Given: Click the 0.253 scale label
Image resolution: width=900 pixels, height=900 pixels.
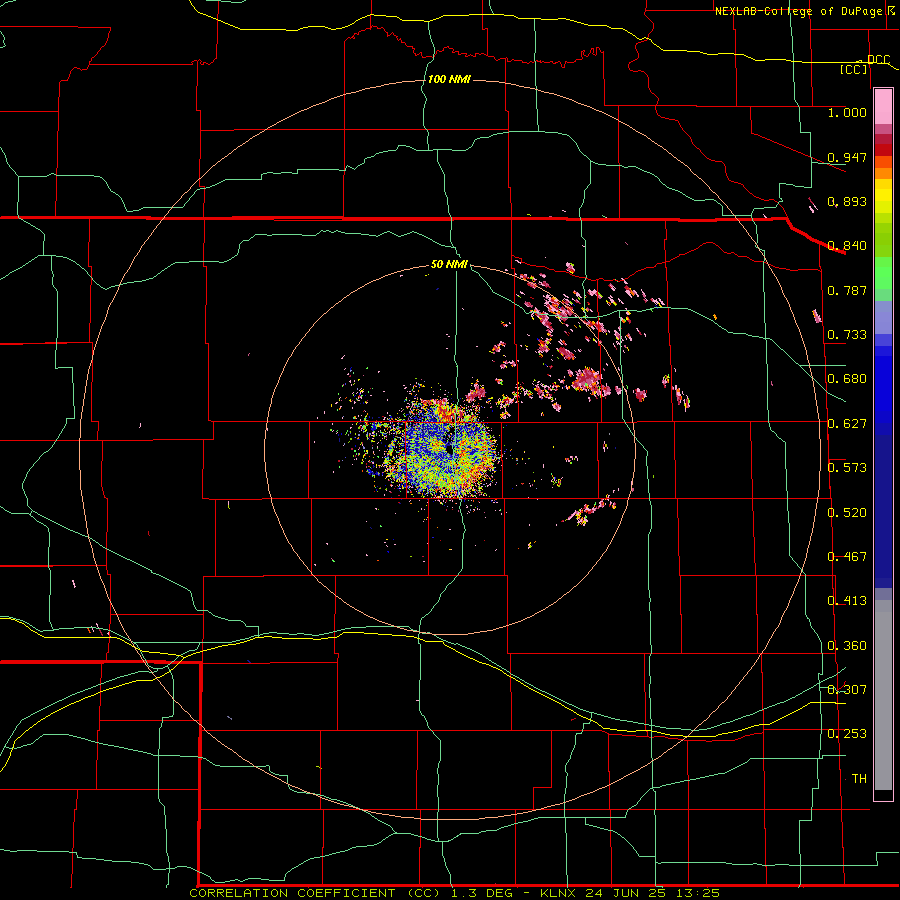Looking at the screenshot, I should coord(847,734).
